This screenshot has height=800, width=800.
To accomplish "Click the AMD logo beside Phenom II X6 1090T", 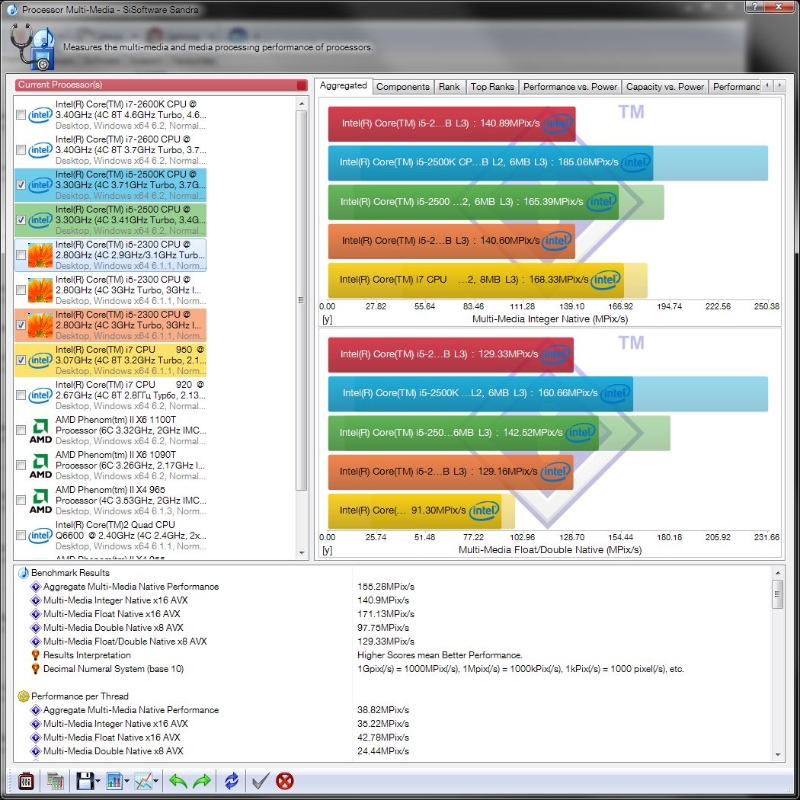I will (x=41, y=466).
